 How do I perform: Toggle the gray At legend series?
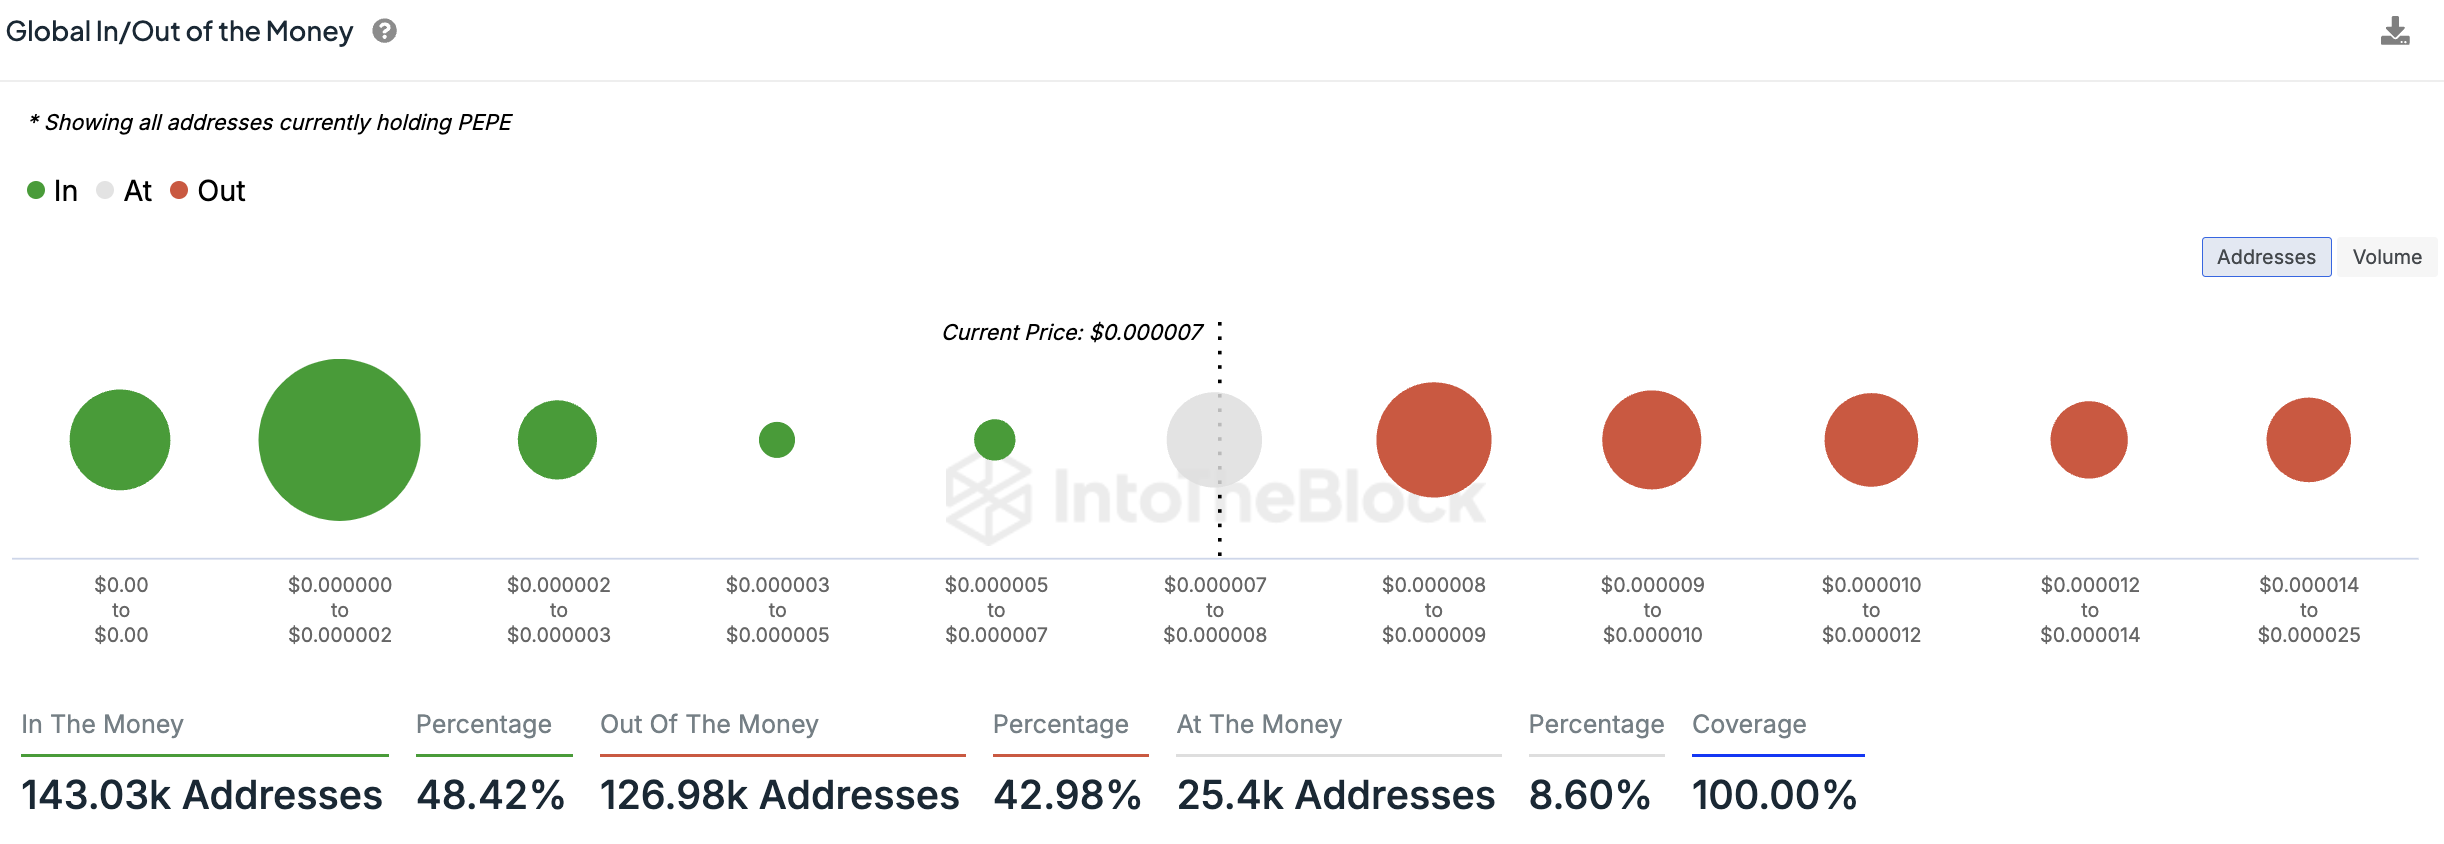(x=124, y=190)
